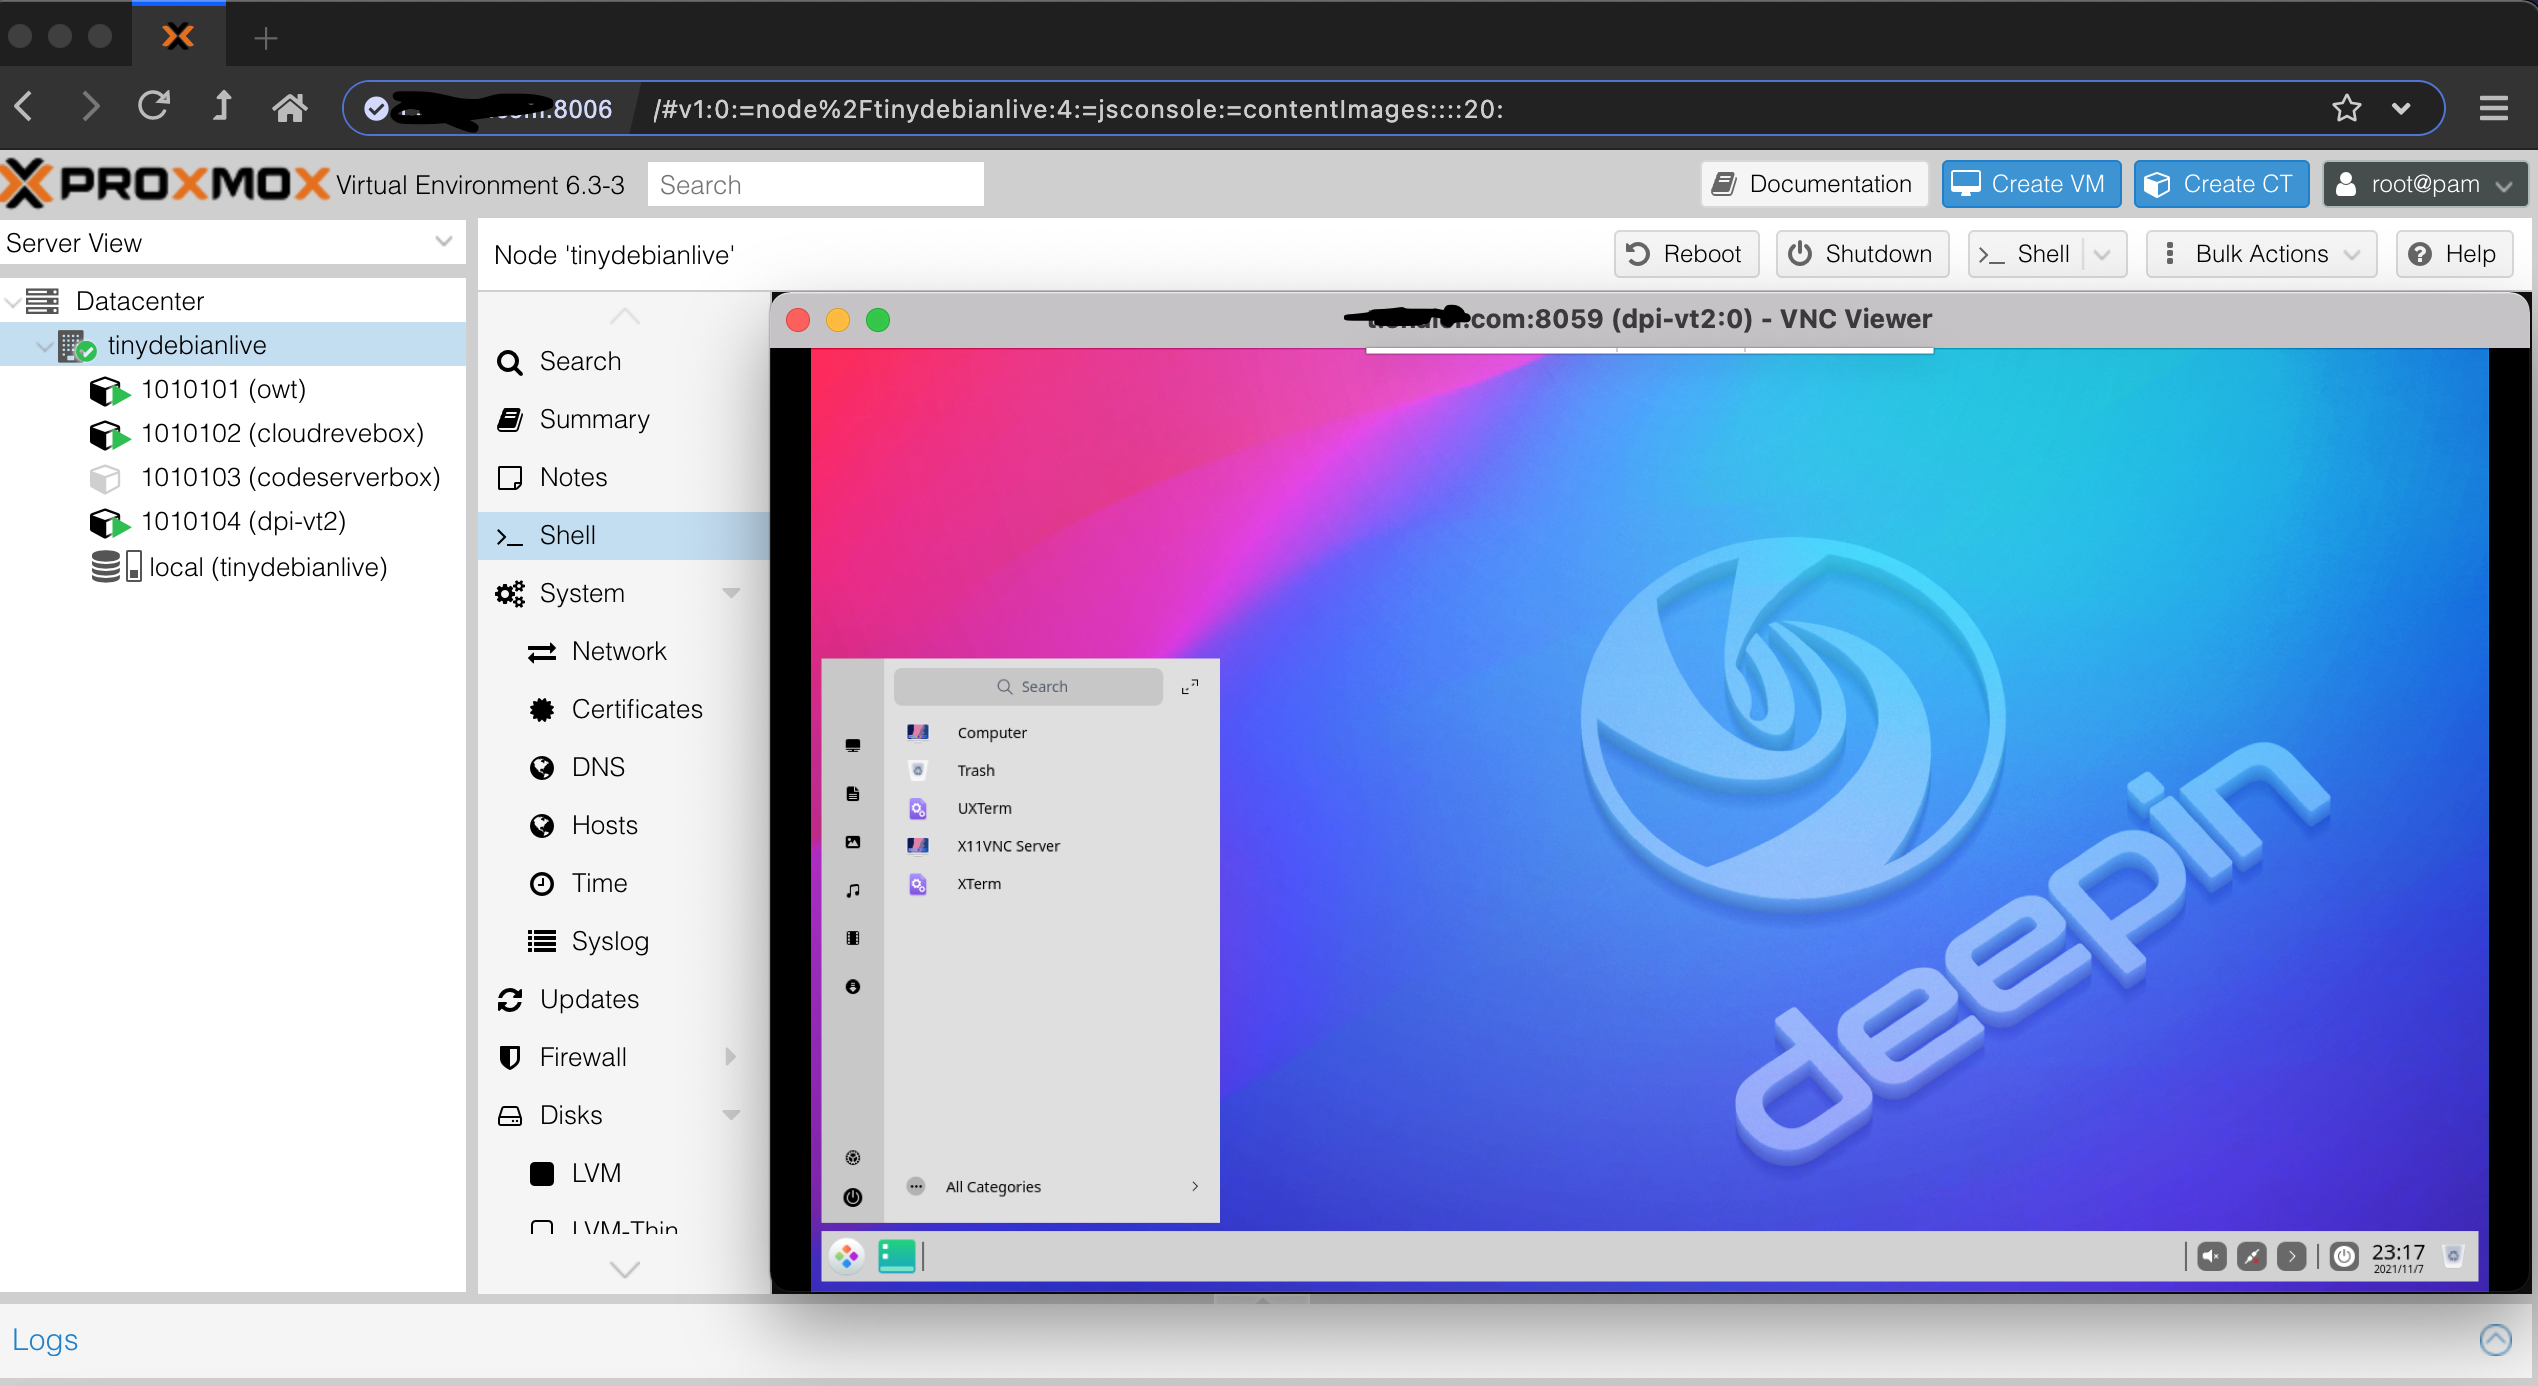The height and width of the screenshot is (1386, 2538).
Task: Open the Shell button dropdown arrow
Action: [x=2103, y=254]
